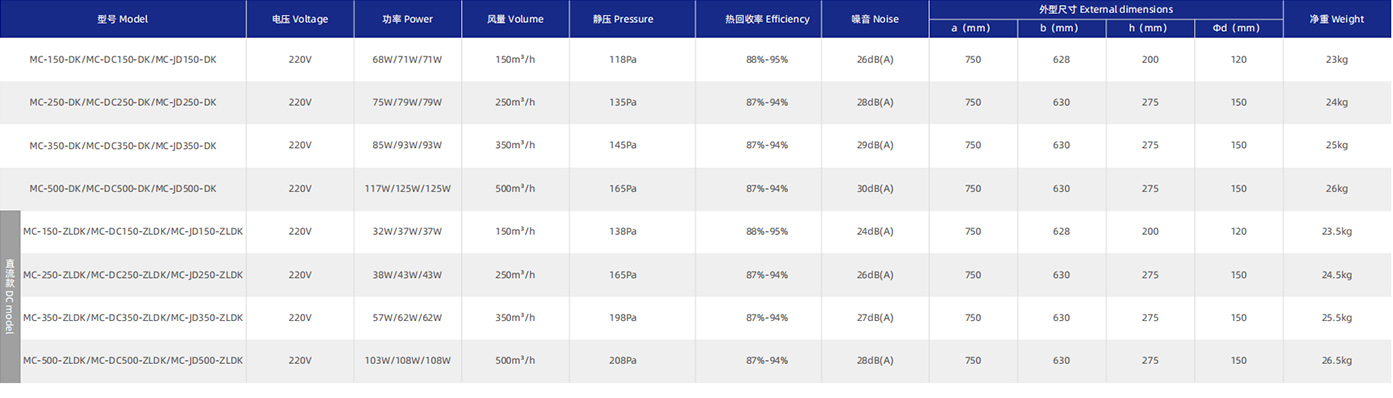The width and height of the screenshot is (1393, 398).
Task: Select the 电压 Voltage column header
Action: click(300, 19)
